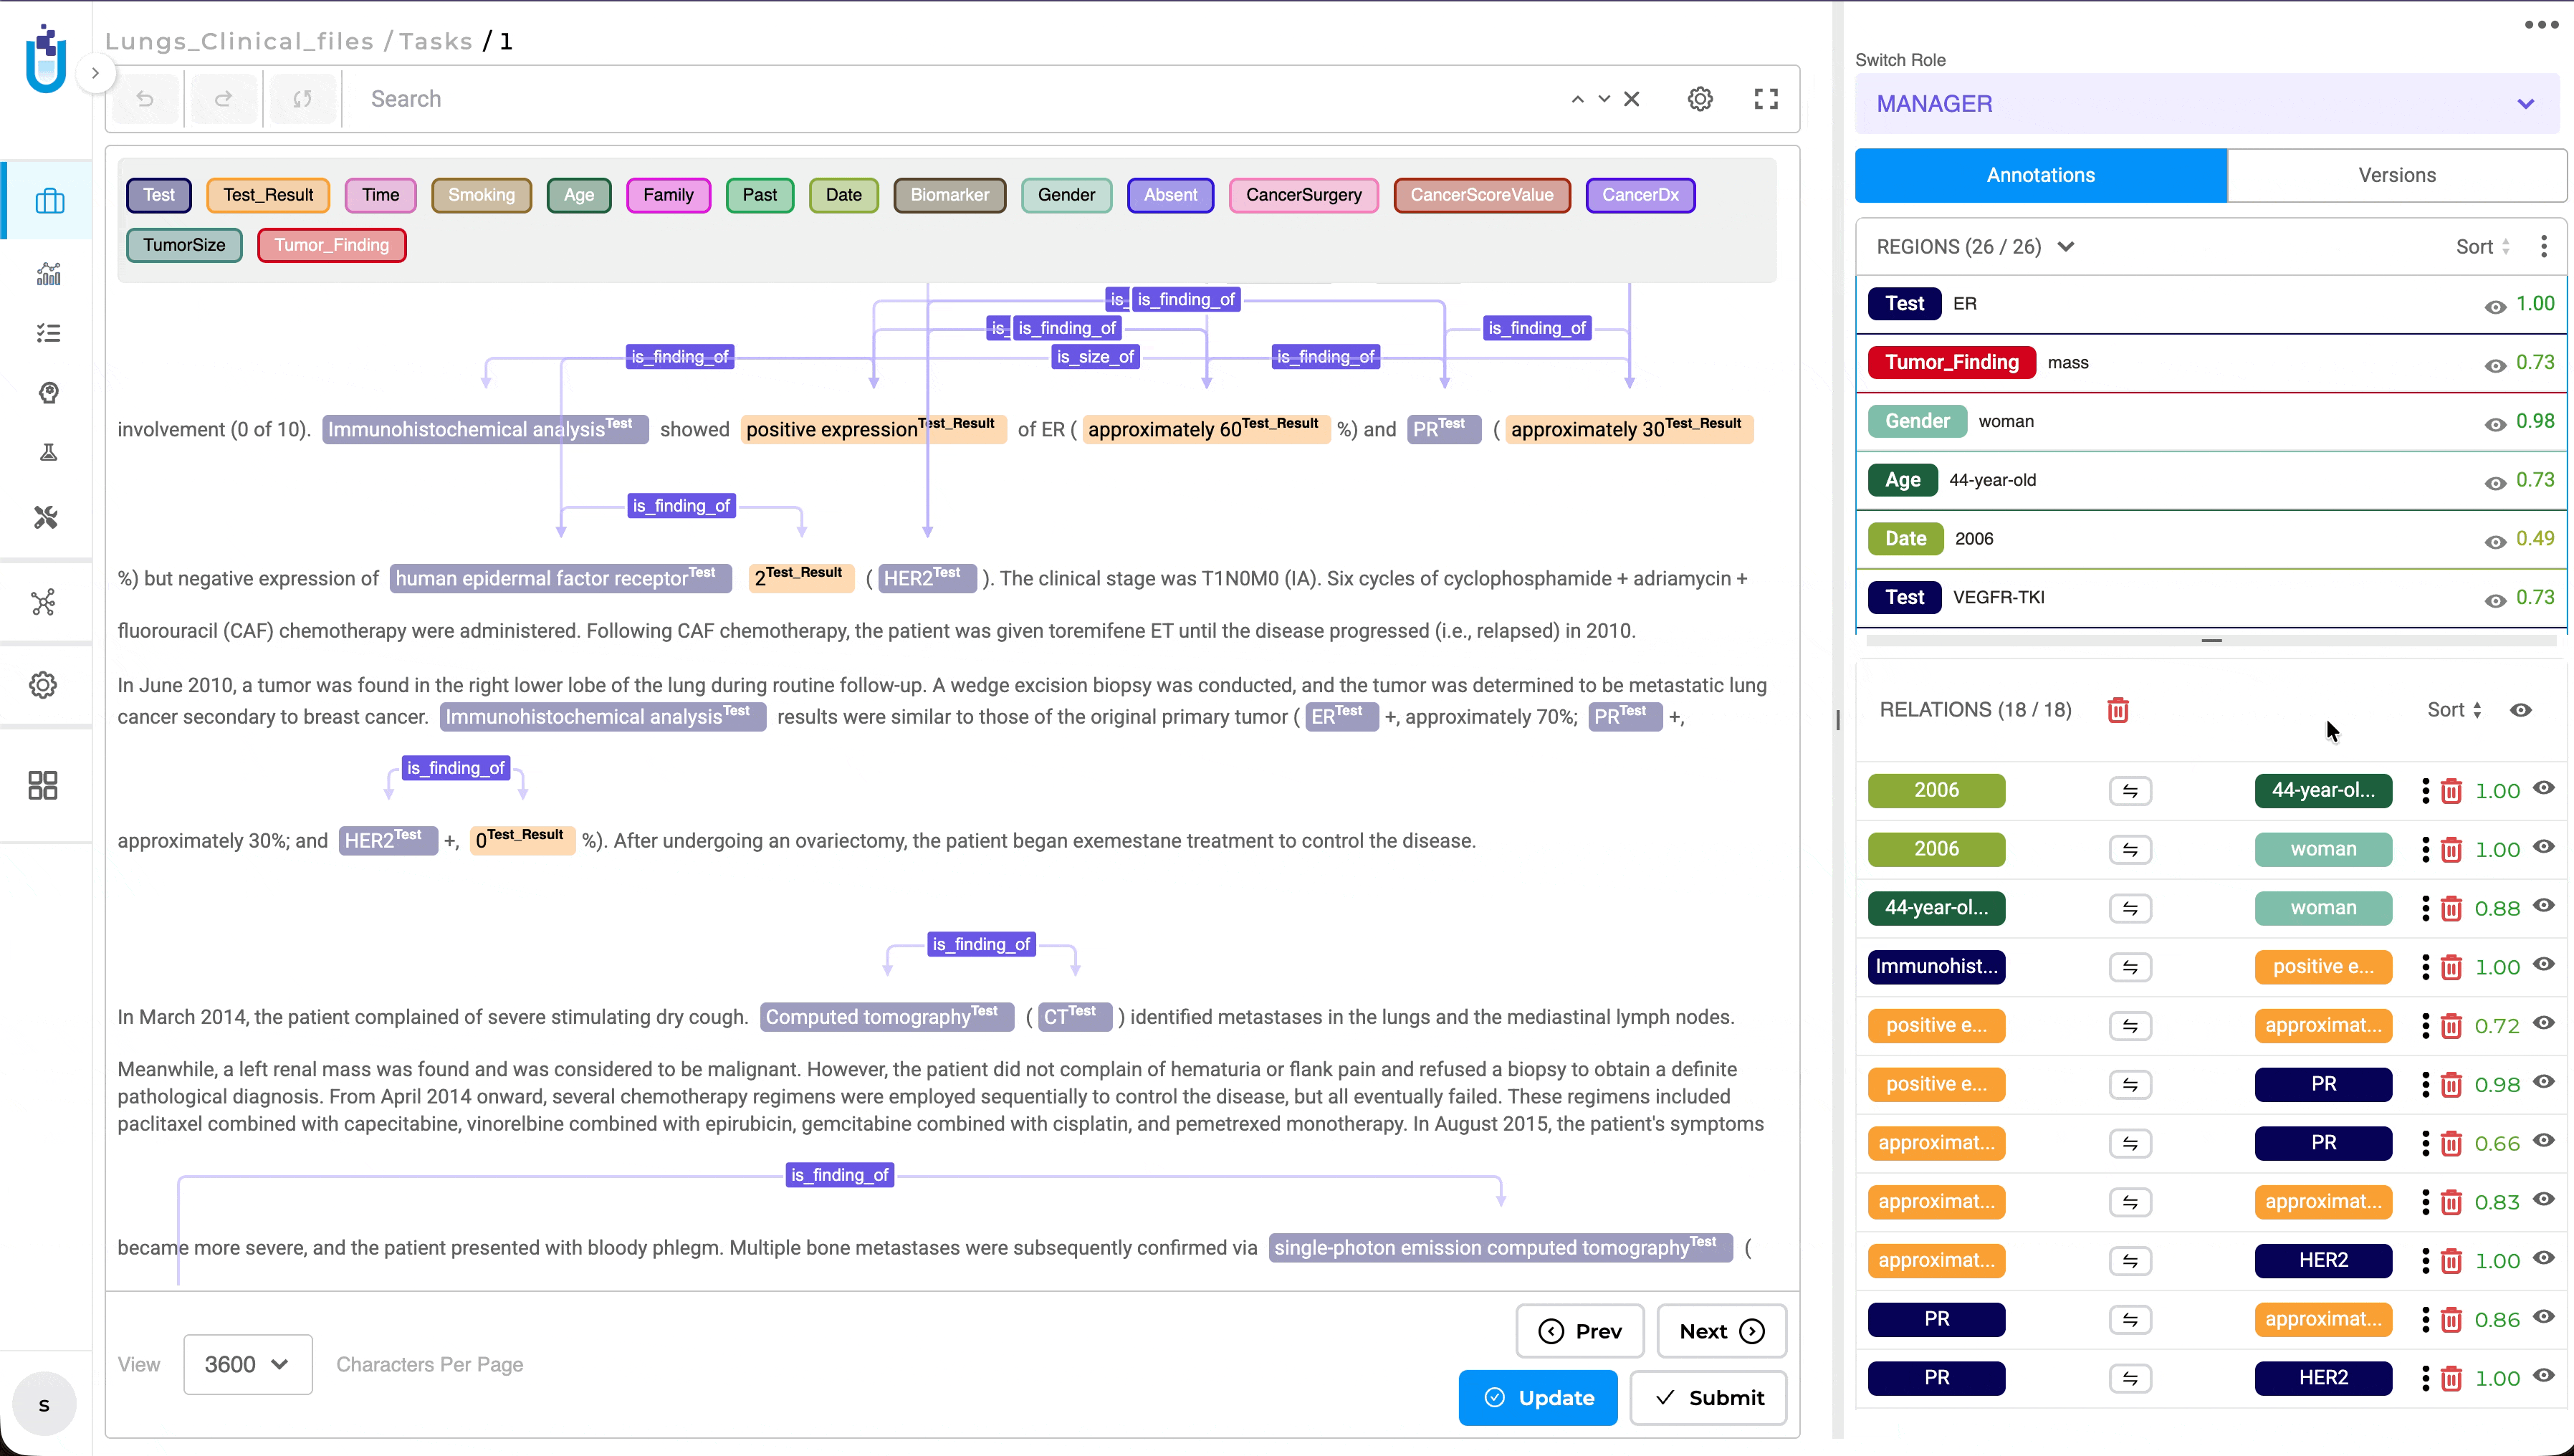
Task: Delete all relations with trash icon
Action: pyautogui.click(x=2118, y=710)
